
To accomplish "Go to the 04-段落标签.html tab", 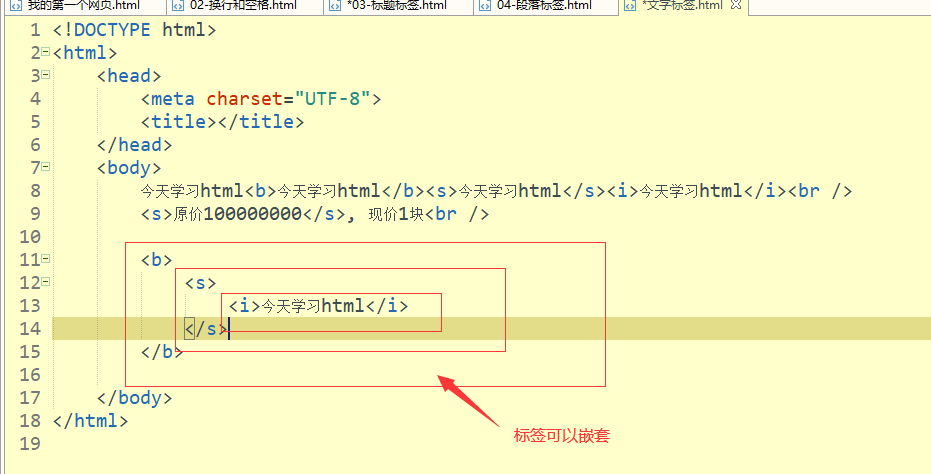I will pos(544,6).
